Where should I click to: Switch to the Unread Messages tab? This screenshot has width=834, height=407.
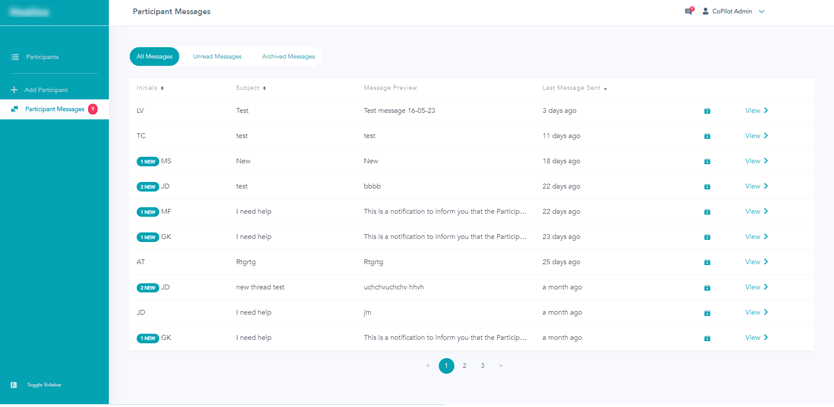(x=217, y=57)
